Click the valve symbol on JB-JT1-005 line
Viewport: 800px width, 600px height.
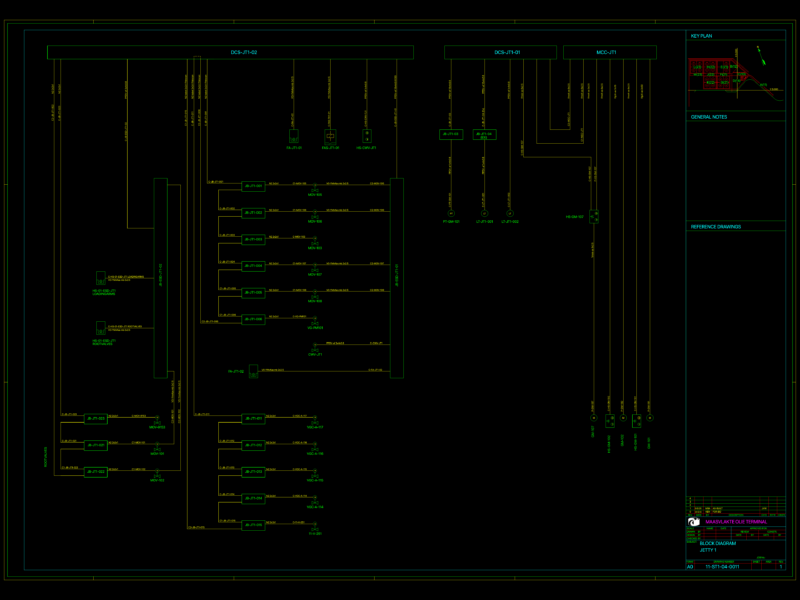315,296
